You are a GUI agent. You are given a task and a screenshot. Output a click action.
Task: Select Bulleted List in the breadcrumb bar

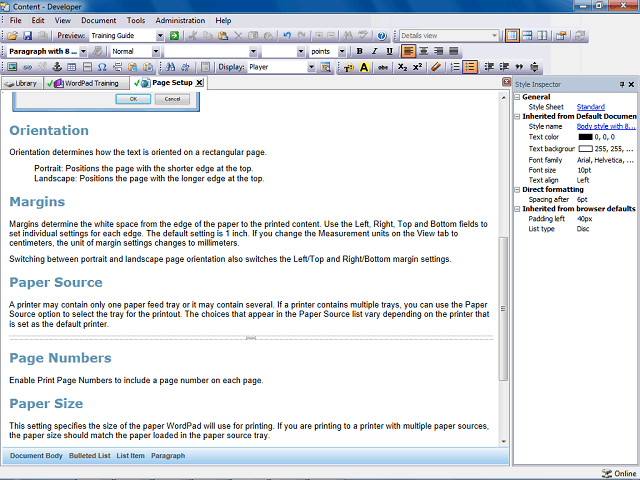pos(89,456)
